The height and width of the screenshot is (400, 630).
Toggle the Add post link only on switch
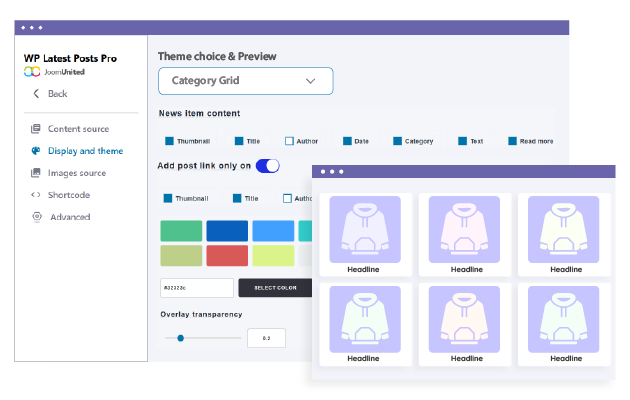(x=268, y=166)
